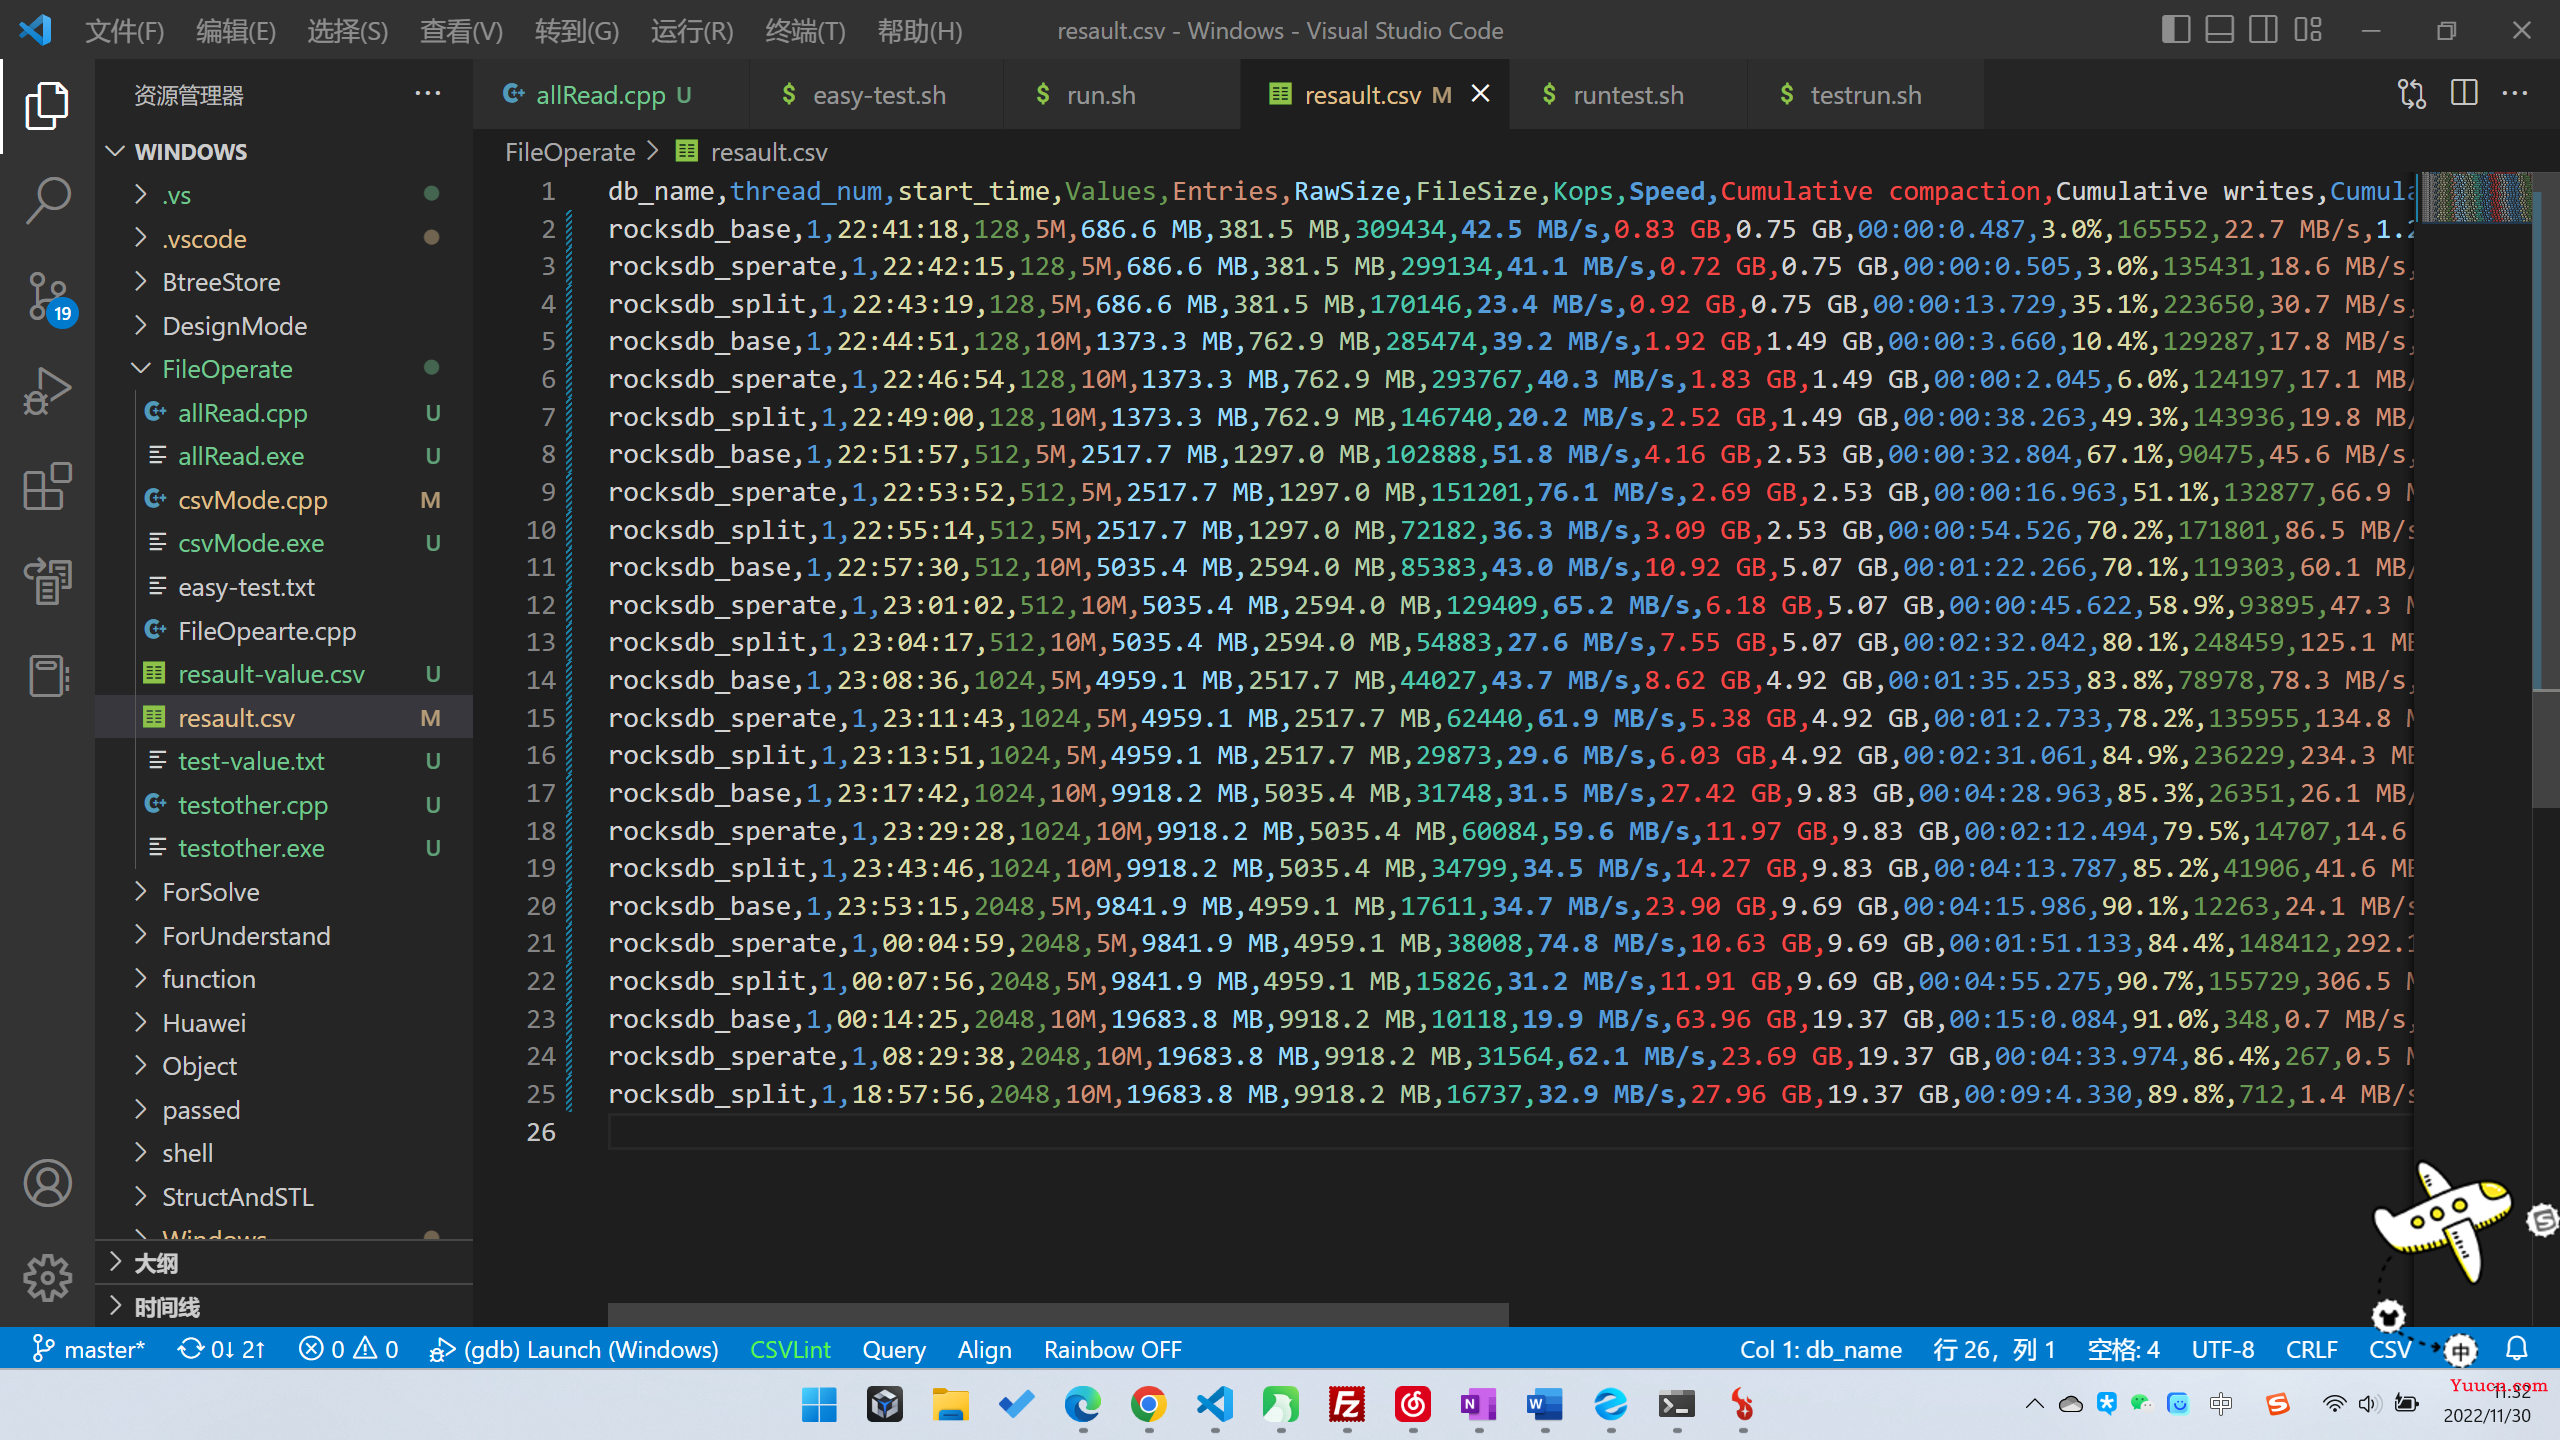Open Microsoft Word from the taskbar
The height and width of the screenshot is (1440, 2560).
[1545, 1405]
